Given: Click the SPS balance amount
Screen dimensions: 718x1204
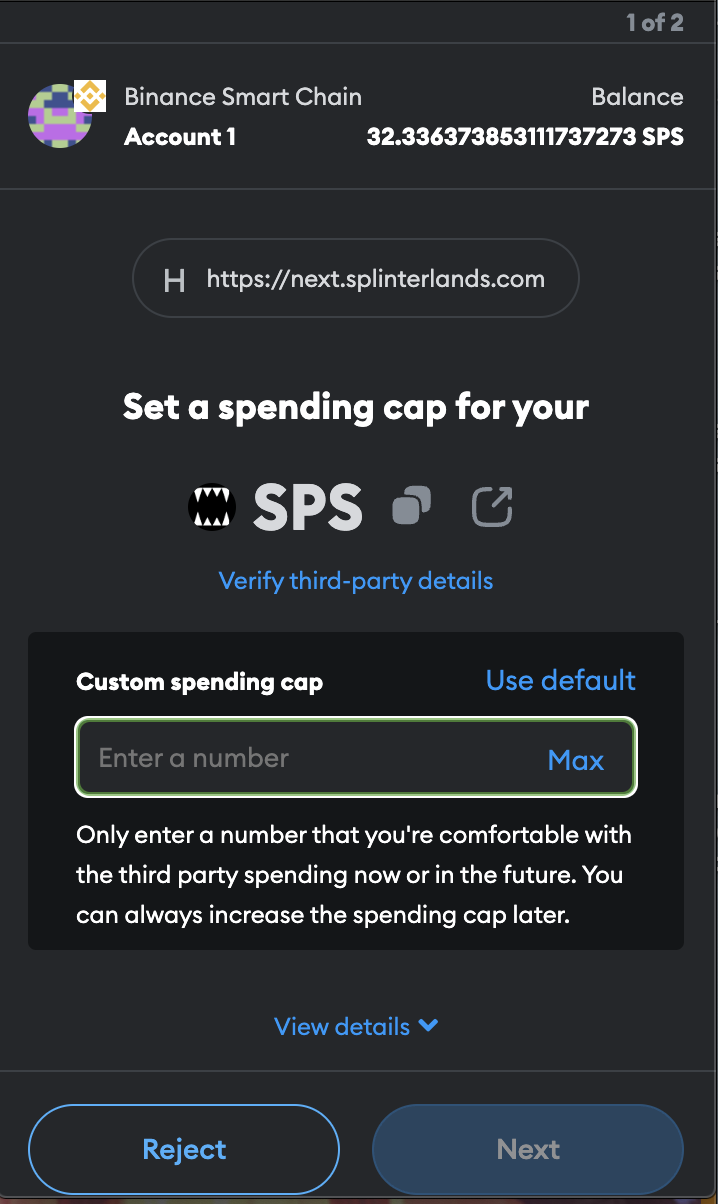Looking at the screenshot, I should pos(525,137).
